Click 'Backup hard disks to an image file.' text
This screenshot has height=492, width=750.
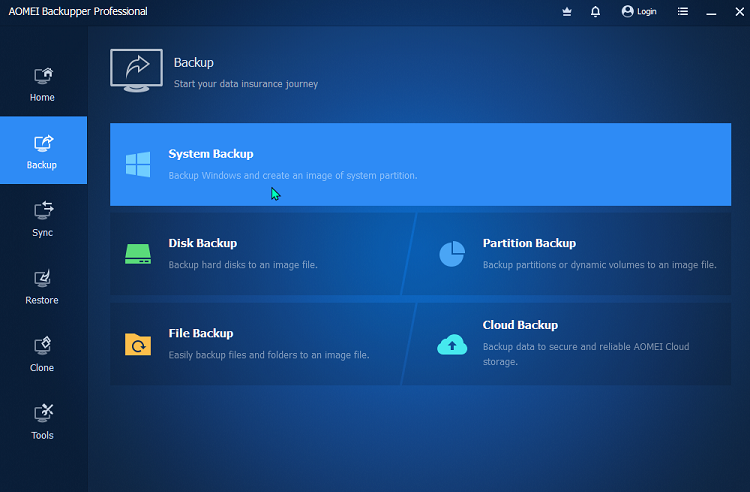243,265
